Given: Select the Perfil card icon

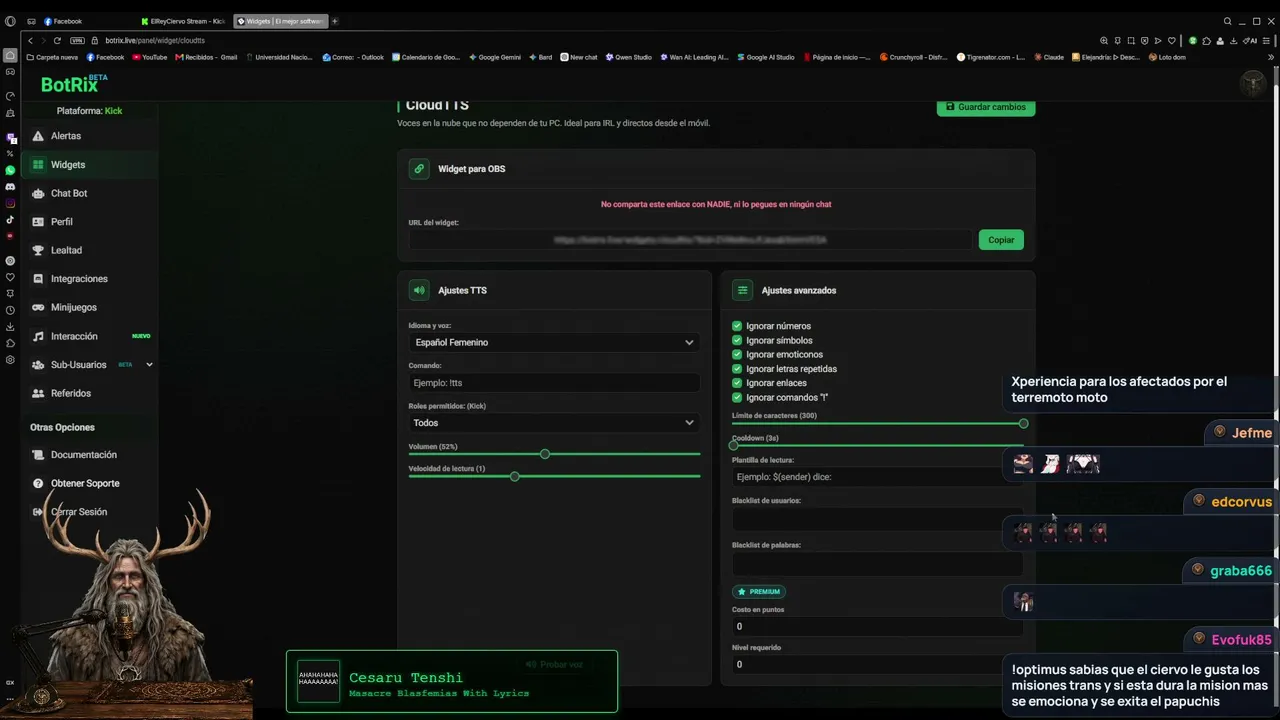Looking at the screenshot, I should point(38,222).
